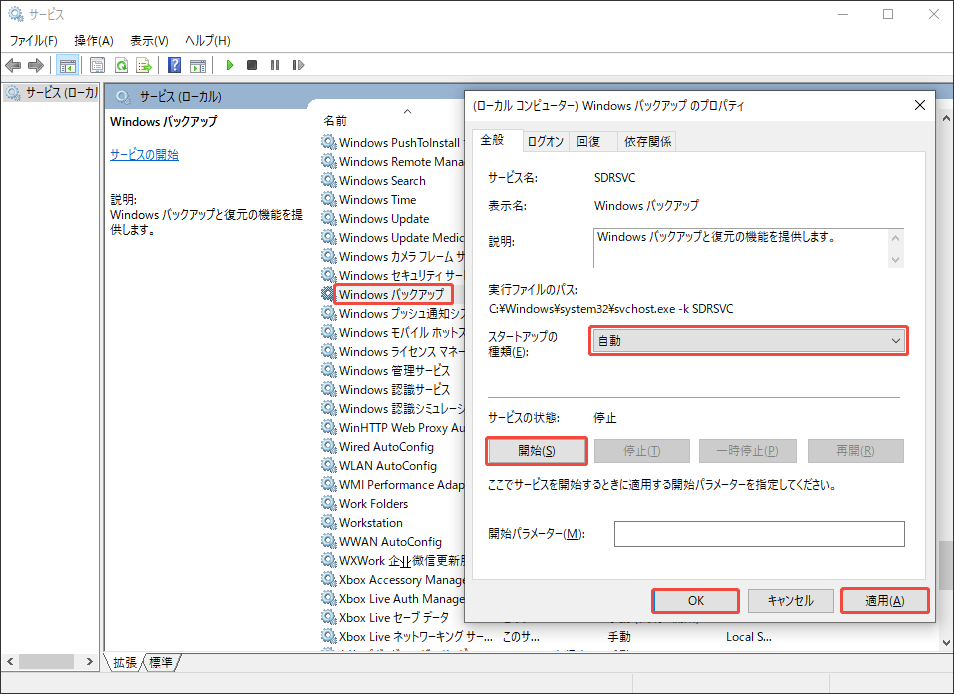Close the properties dialog with X

point(920,105)
